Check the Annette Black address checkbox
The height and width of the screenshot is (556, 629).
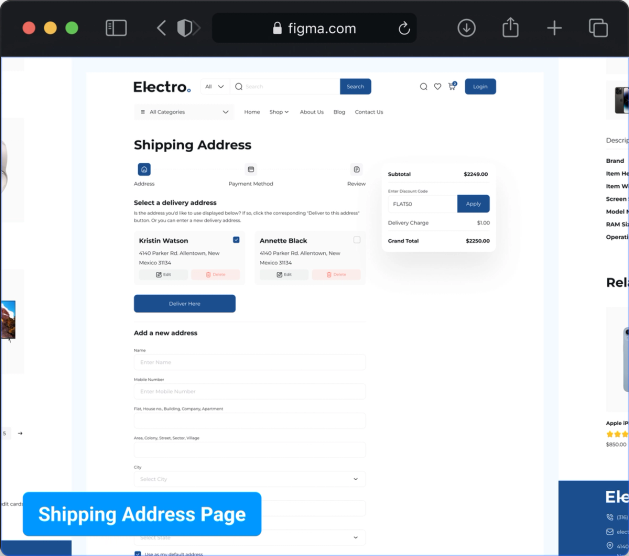pyautogui.click(x=357, y=240)
